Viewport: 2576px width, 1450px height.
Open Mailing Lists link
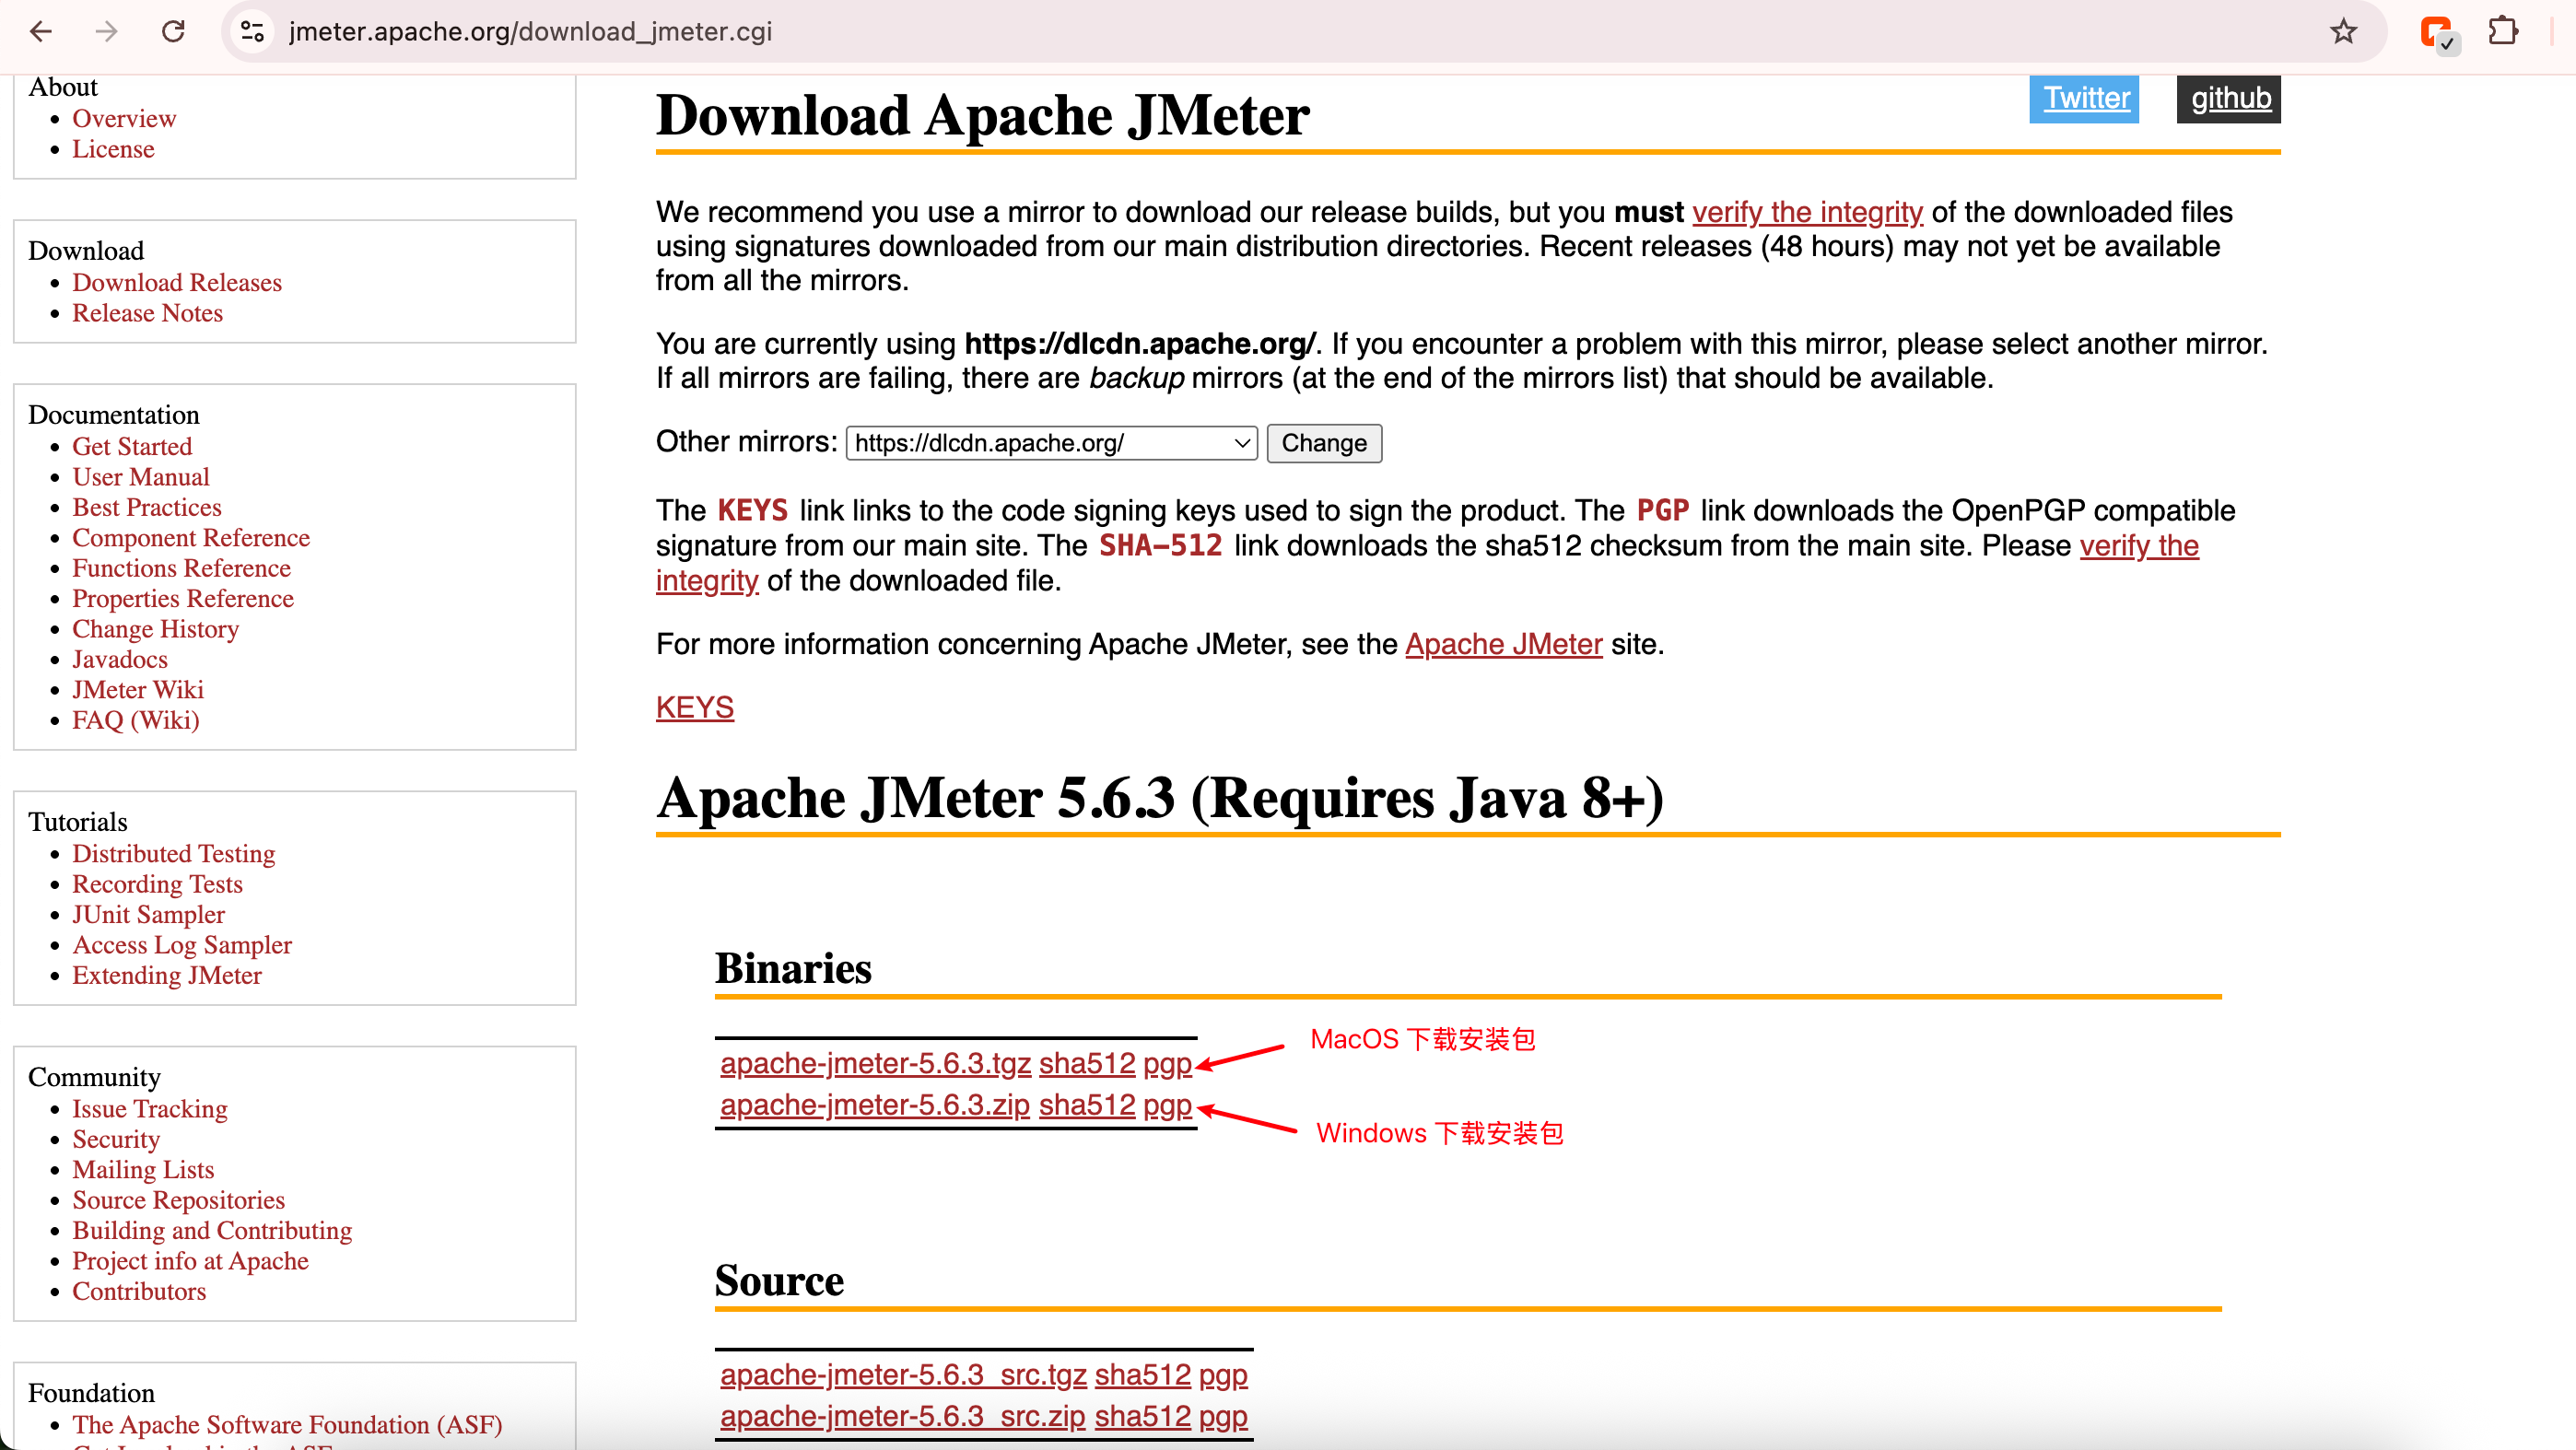[x=143, y=1169]
